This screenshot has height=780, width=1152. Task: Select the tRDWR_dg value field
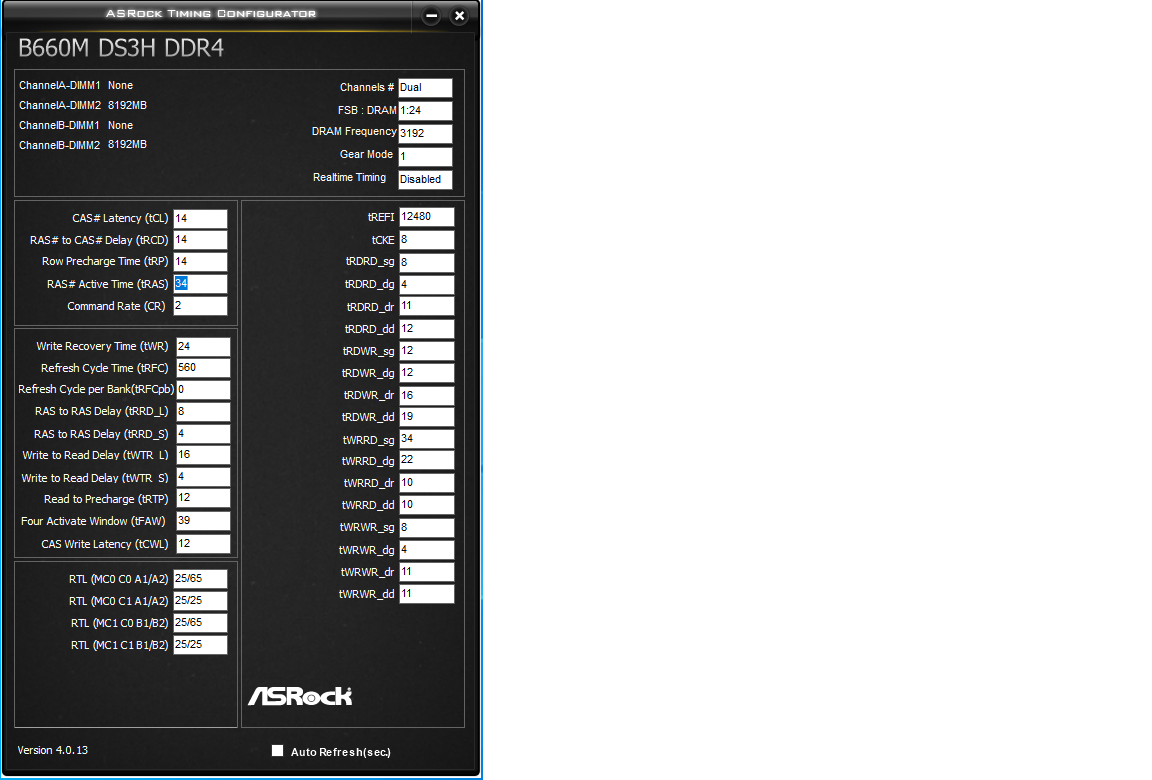pyautogui.click(x=427, y=373)
